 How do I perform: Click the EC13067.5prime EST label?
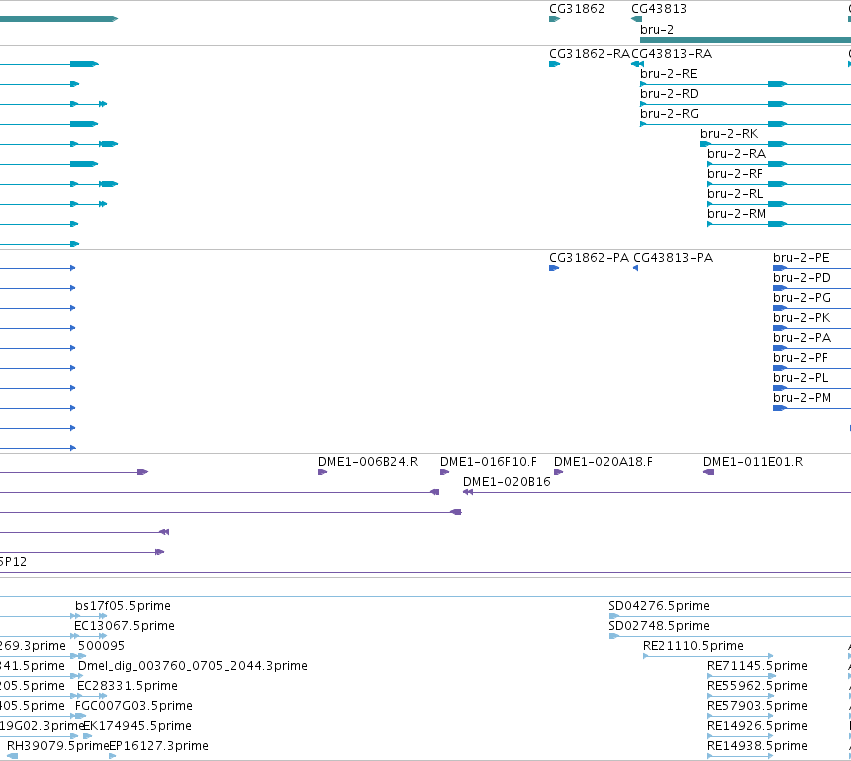pyautogui.click(x=124, y=626)
